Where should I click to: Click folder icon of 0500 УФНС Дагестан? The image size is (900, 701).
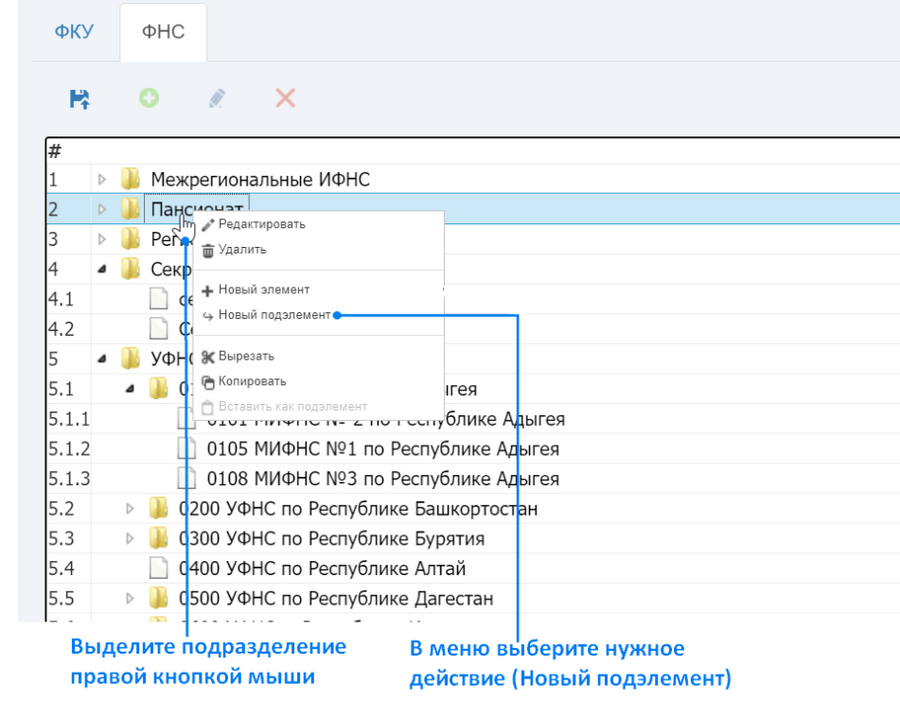click(158, 598)
